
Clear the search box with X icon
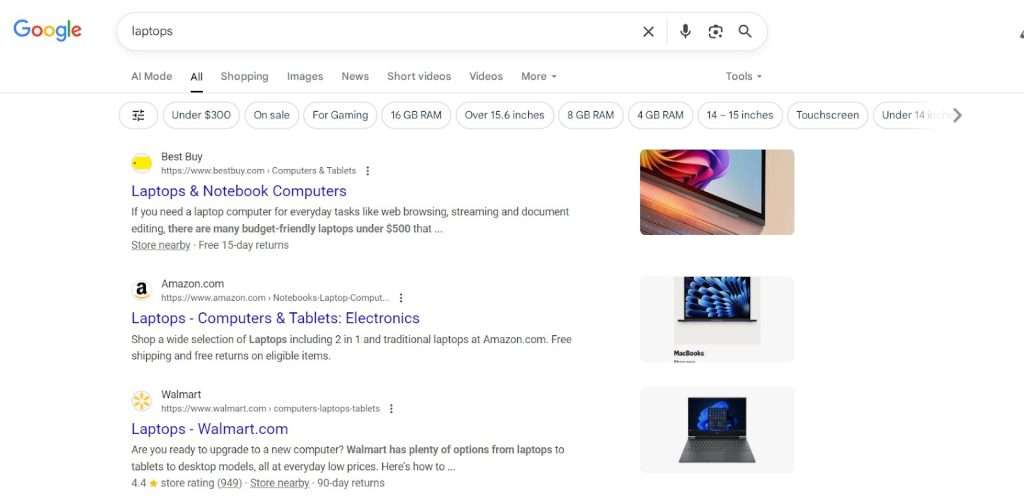pyautogui.click(x=648, y=31)
